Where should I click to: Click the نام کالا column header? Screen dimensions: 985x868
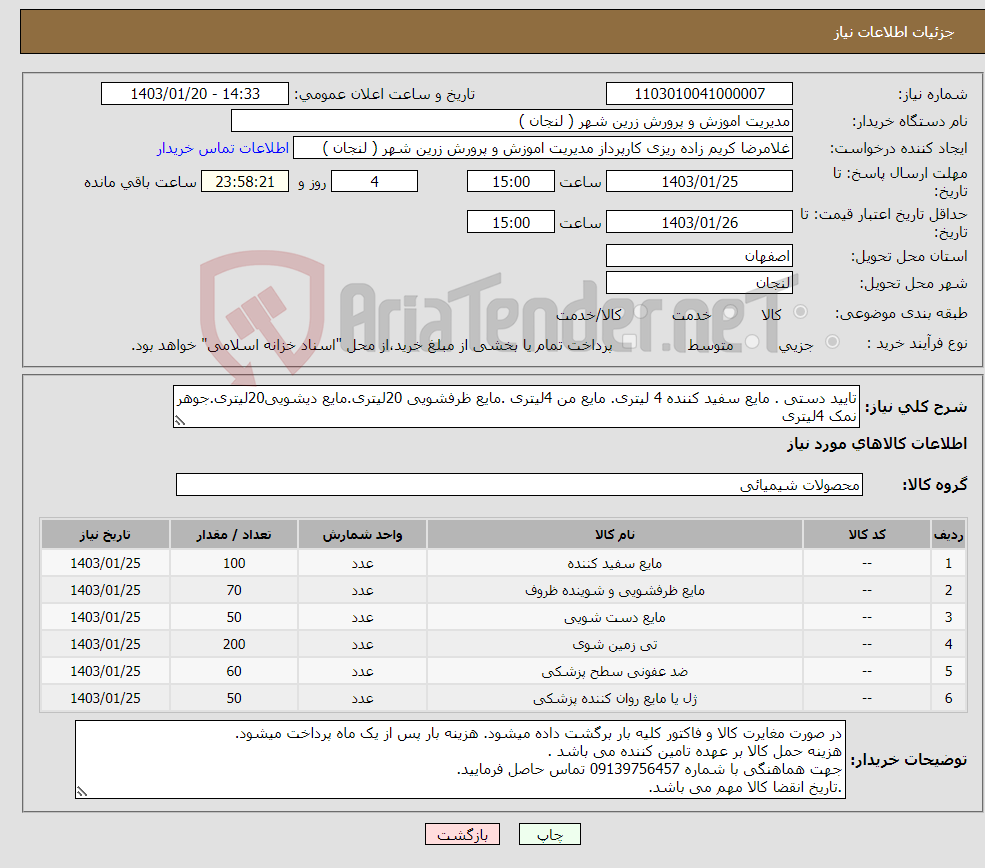[x=615, y=534]
